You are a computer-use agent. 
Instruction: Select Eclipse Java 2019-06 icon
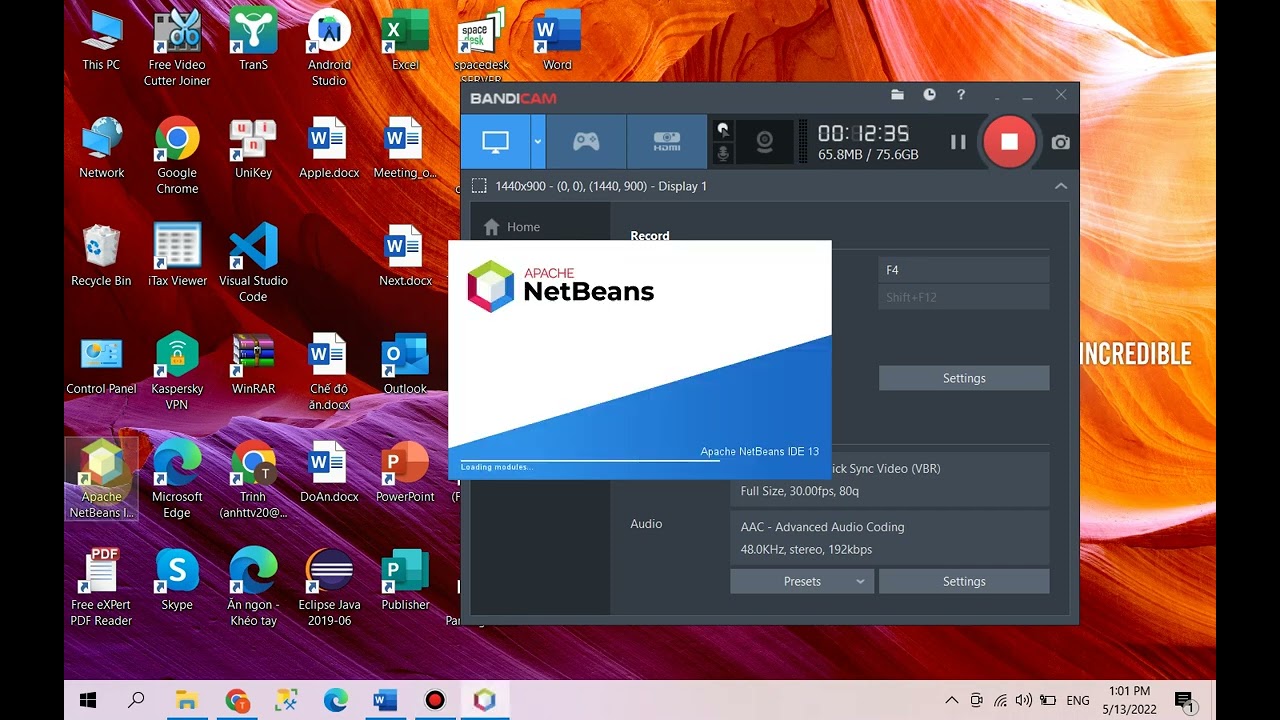pyautogui.click(x=329, y=588)
